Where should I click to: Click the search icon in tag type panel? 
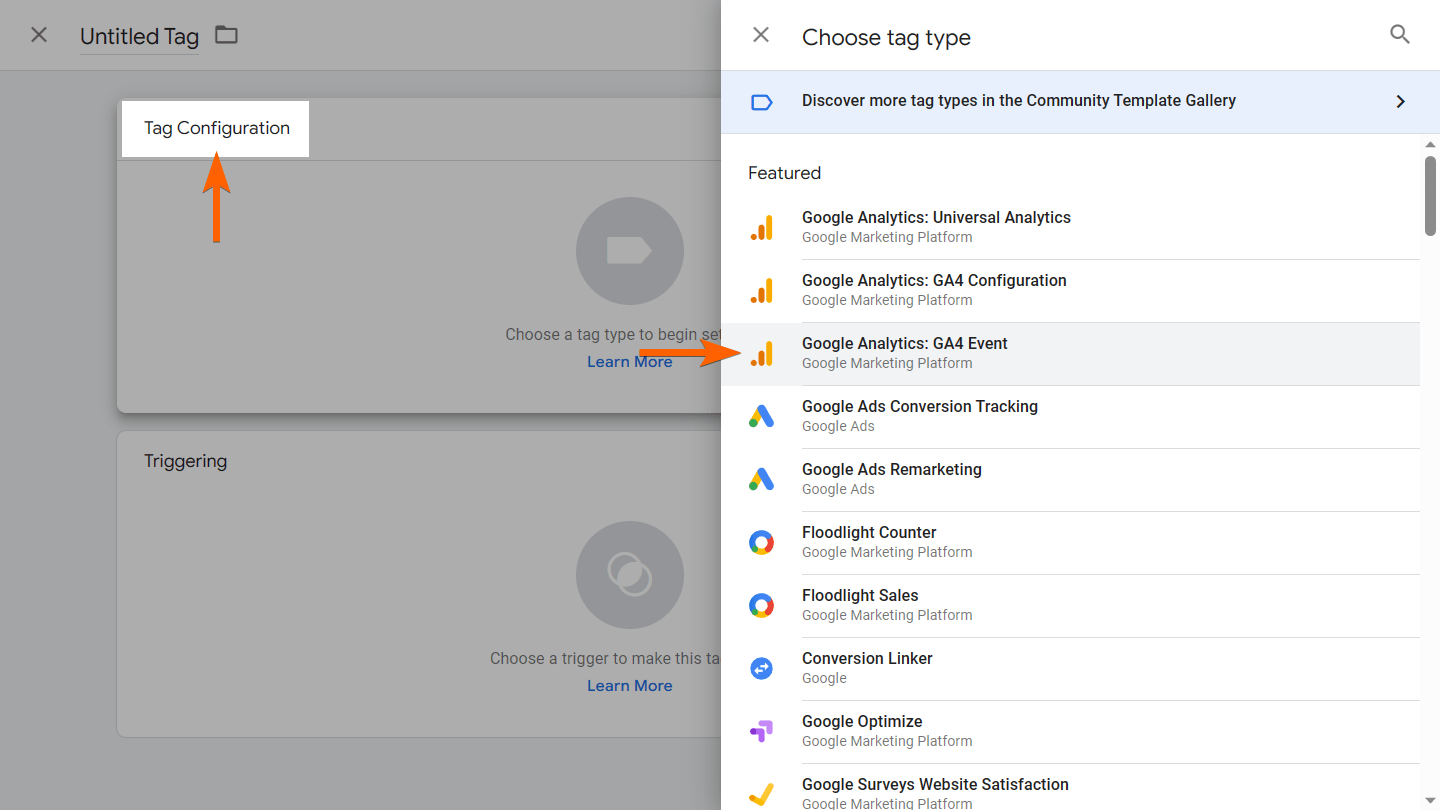(x=1400, y=35)
